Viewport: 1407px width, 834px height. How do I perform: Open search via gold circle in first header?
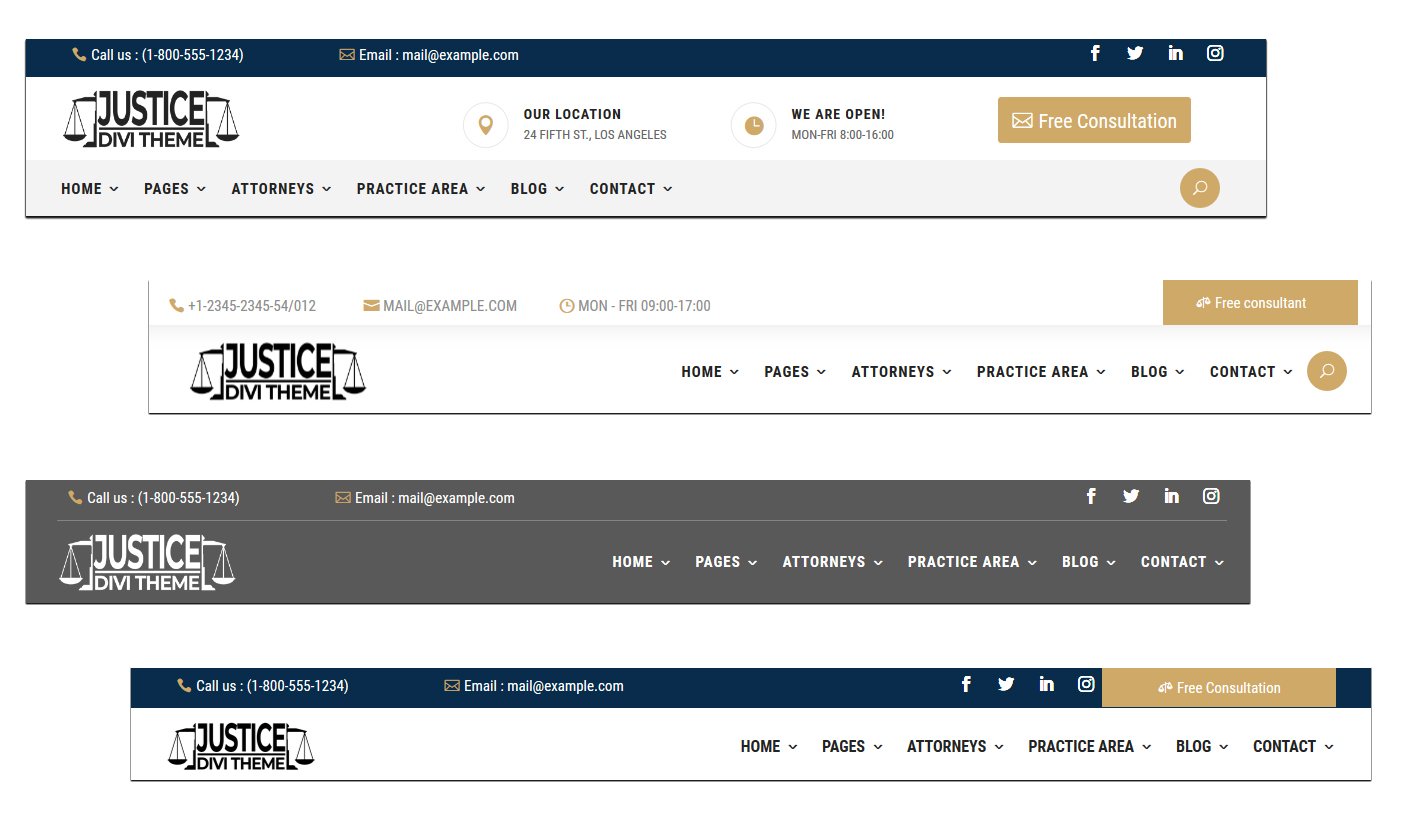(1200, 188)
